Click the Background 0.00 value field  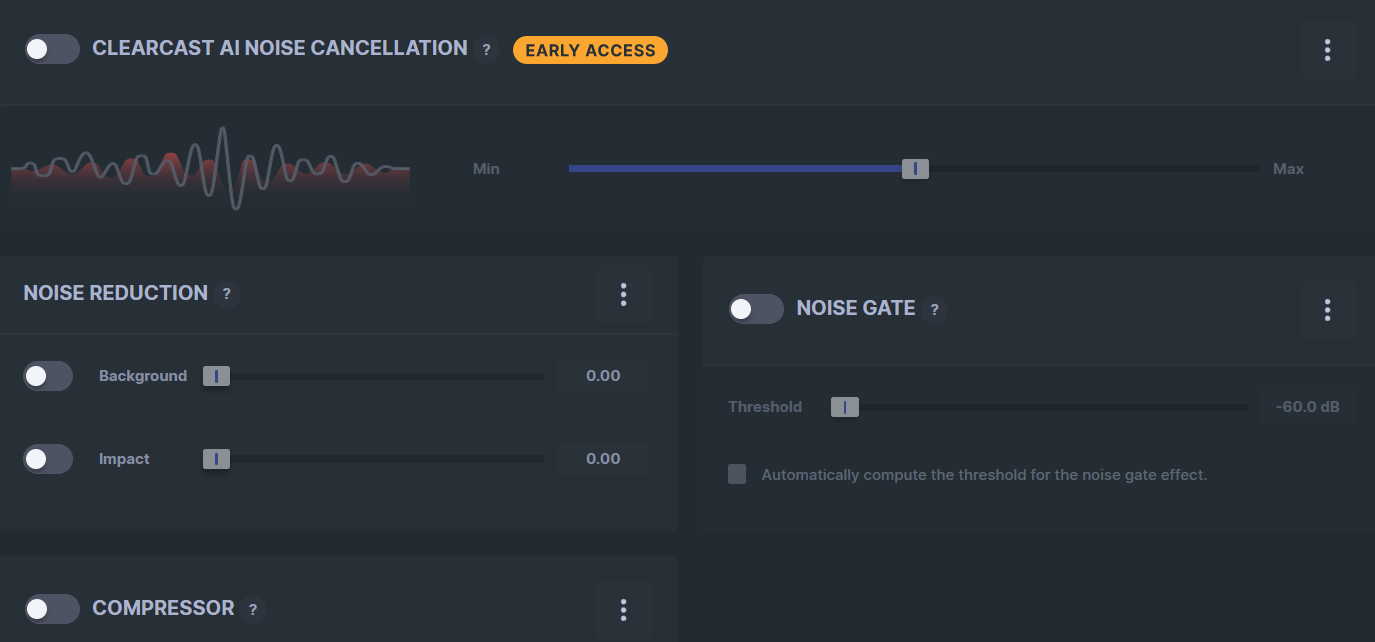[x=603, y=376]
